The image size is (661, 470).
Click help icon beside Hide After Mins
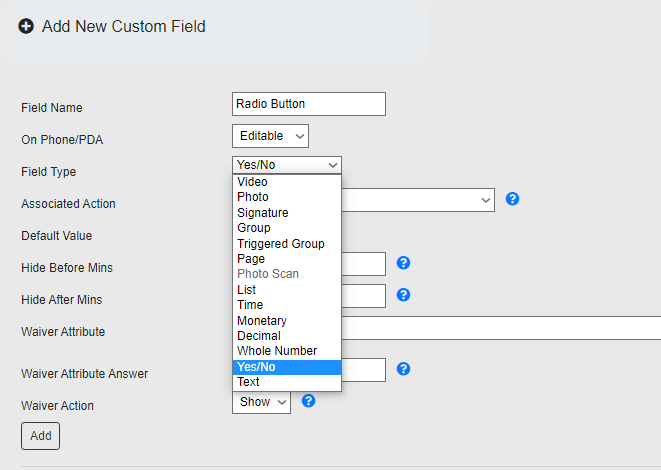(404, 295)
